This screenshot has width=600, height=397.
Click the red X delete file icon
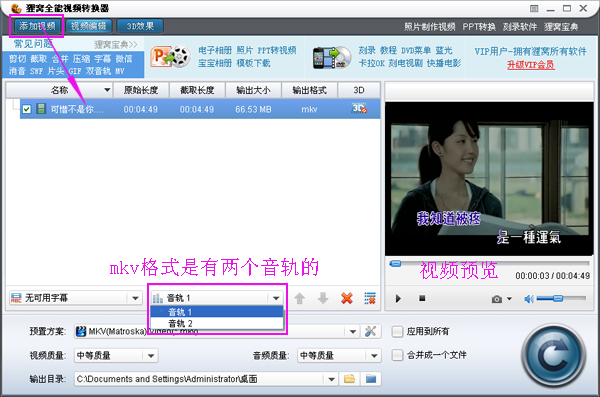[347, 298]
